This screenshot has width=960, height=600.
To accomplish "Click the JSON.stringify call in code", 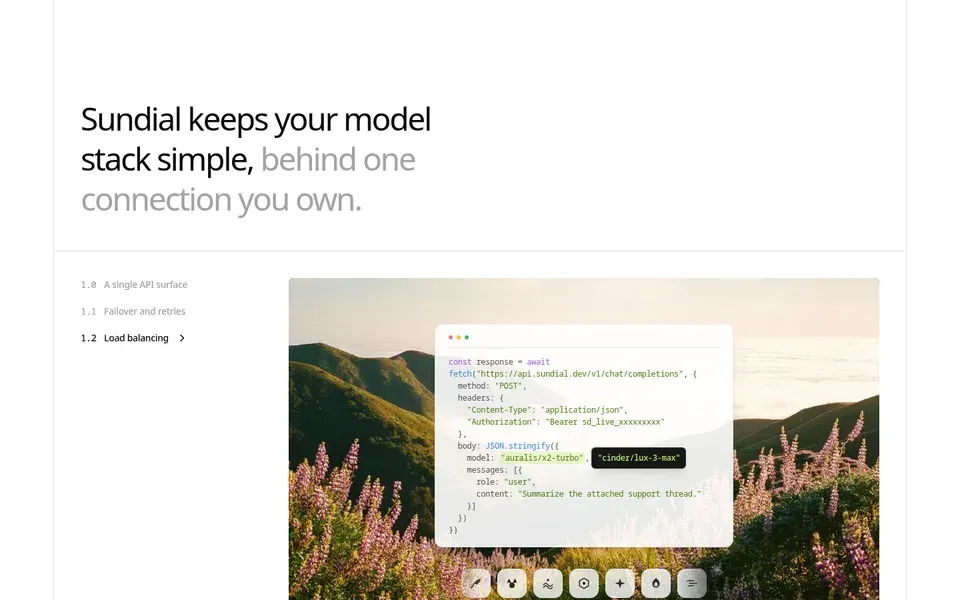I will [x=518, y=446].
